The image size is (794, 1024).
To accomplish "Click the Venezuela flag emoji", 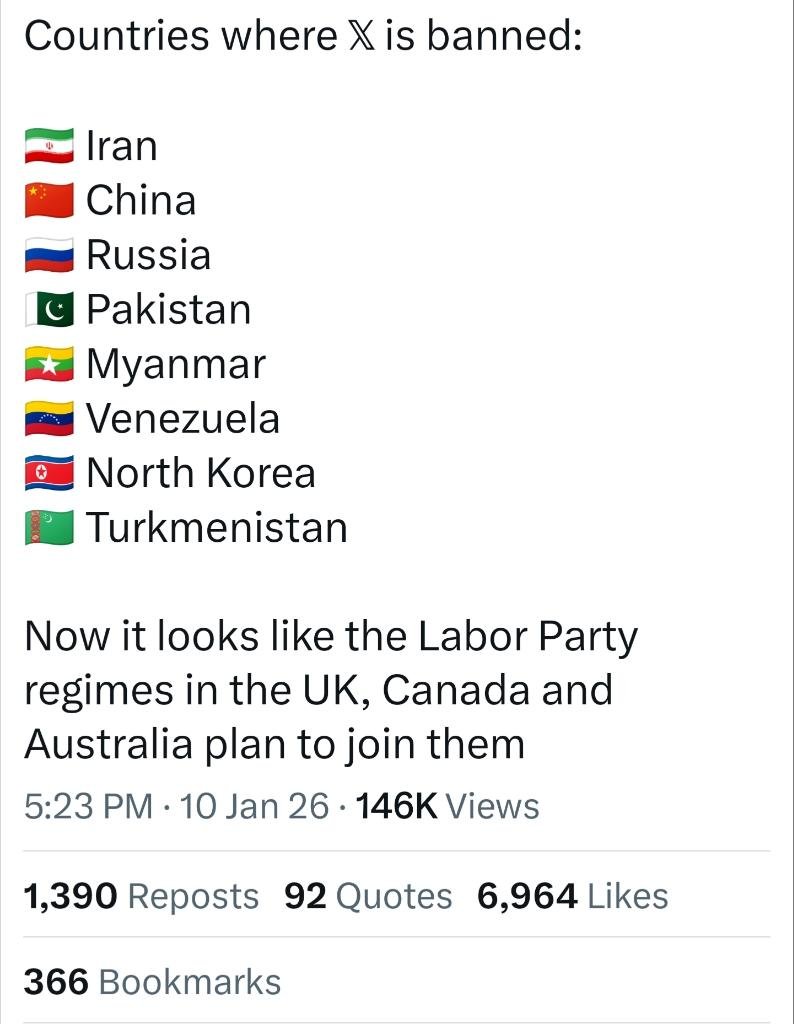I will [x=50, y=419].
